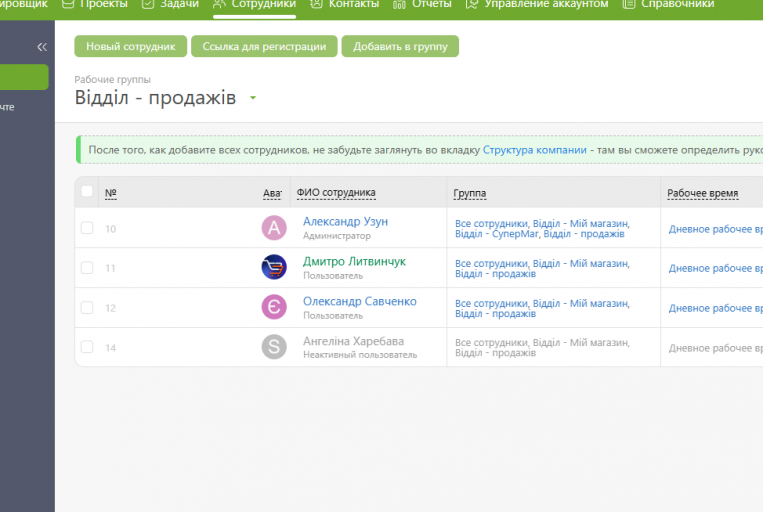
Task: Sort by the Ава column header
Action: tap(272, 193)
